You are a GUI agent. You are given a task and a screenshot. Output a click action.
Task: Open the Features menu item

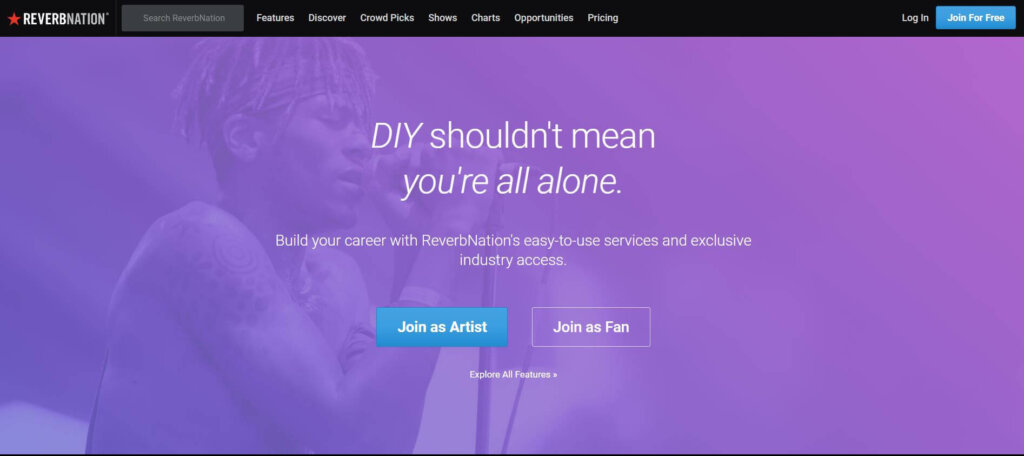point(275,18)
